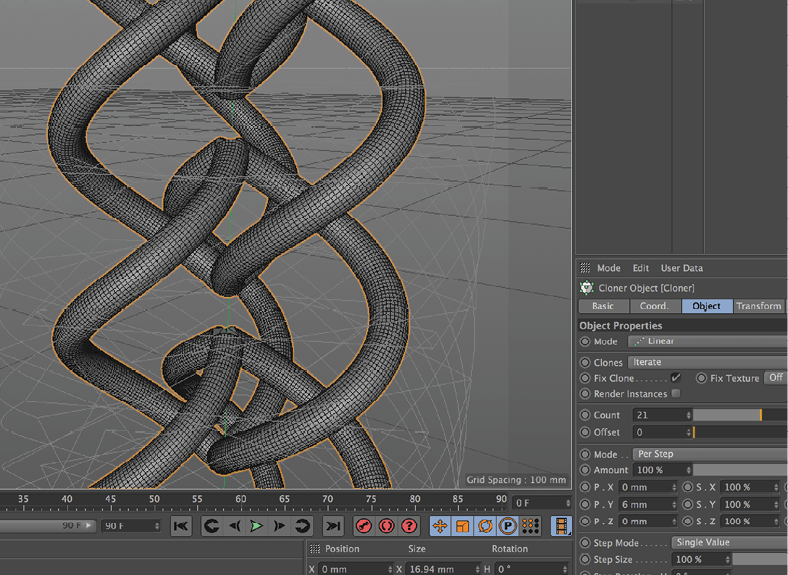The height and width of the screenshot is (575, 788).
Task: Jump to the start of animation
Action: (x=181, y=526)
